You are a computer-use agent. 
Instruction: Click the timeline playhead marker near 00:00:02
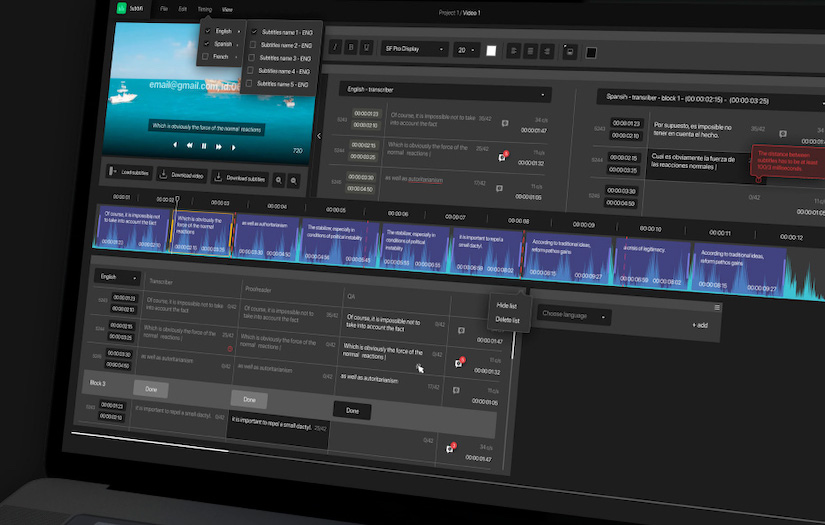point(177,199)
